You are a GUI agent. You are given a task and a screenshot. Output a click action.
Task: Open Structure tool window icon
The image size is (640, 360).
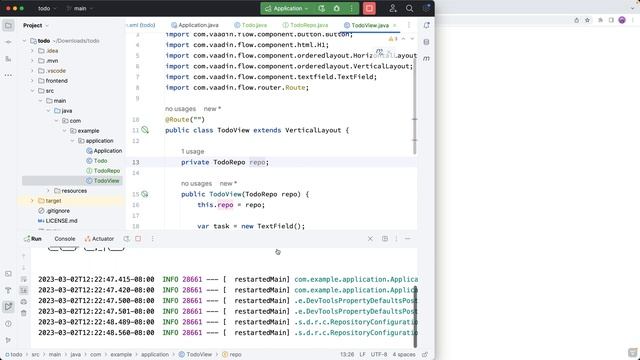point(8,59)
